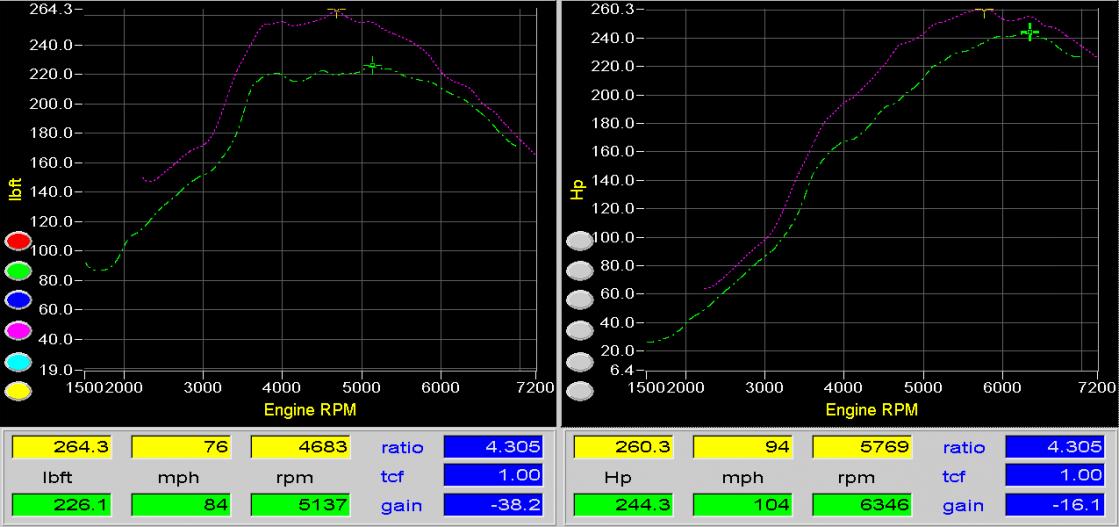Select the yellow 5769 rpm field
This screenshot has height=527, width=1119.
coord(852,447)
